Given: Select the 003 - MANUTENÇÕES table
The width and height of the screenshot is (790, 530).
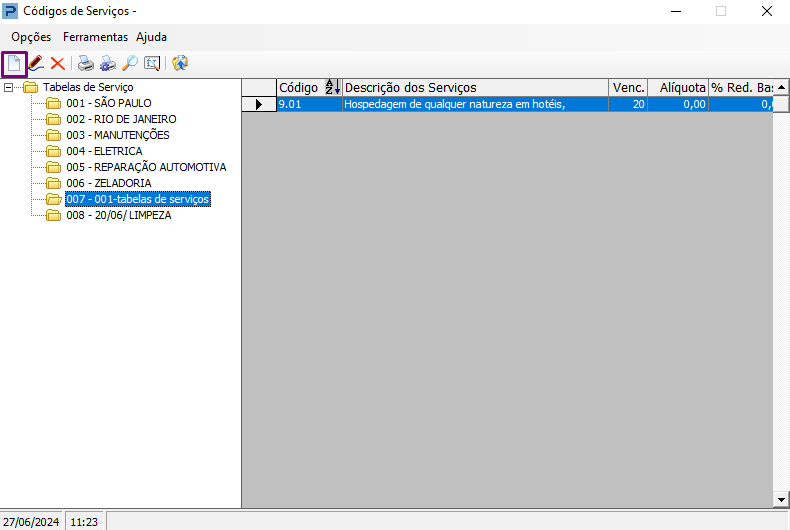Looking at the screenshot, I should pos(118,135).
